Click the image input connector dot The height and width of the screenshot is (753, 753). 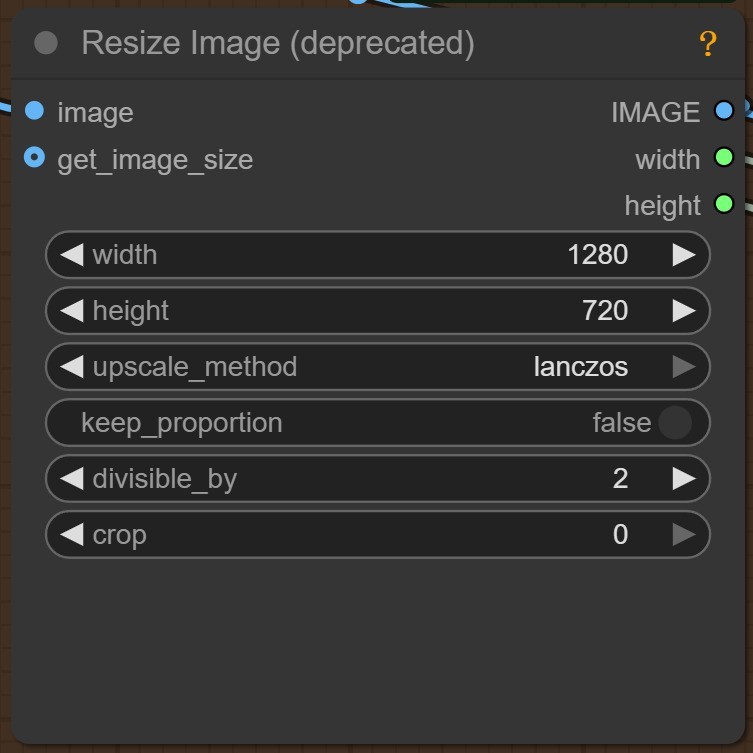pos(35,111)
